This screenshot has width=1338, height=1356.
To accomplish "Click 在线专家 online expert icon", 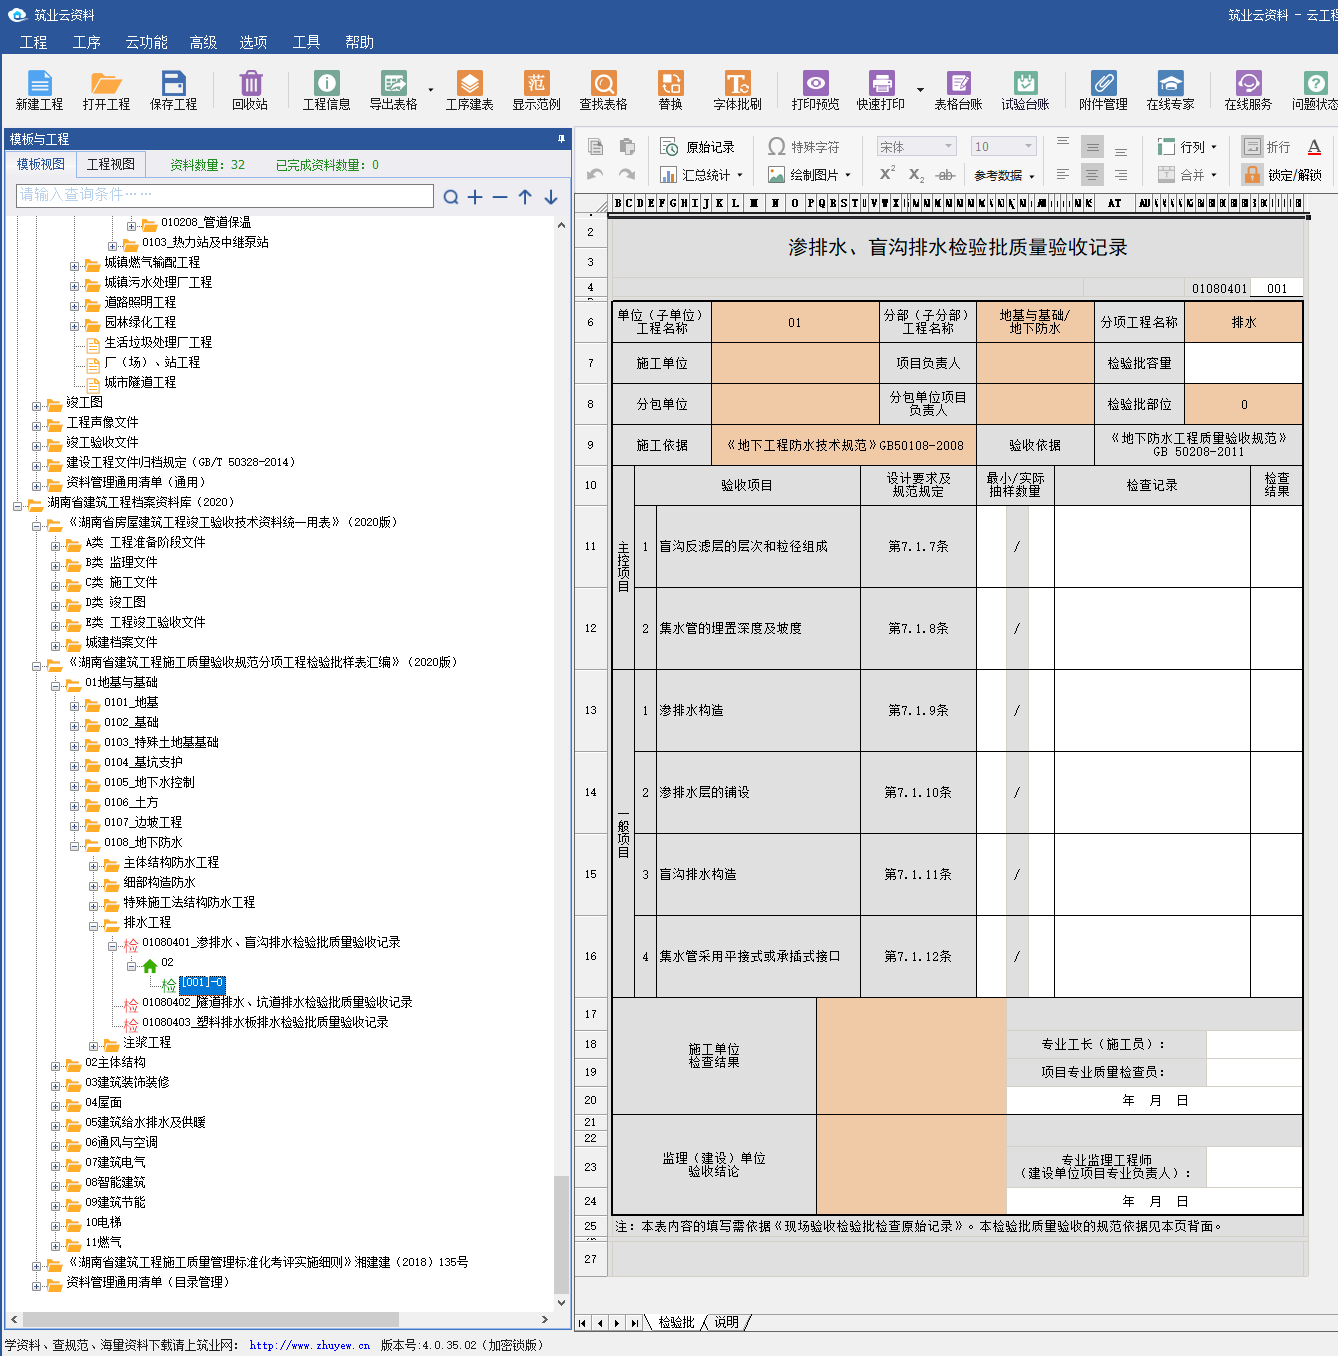I will (1170, 90).
